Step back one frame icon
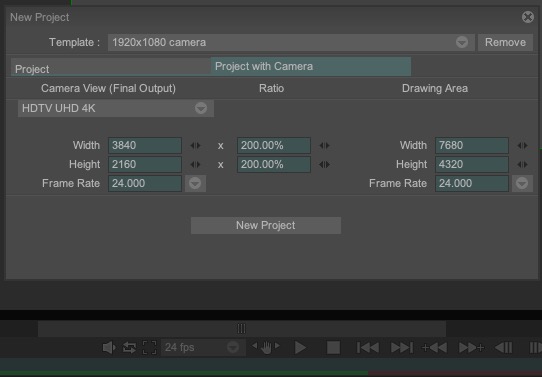This screenshot has height=377, width=542. point(504,347)
